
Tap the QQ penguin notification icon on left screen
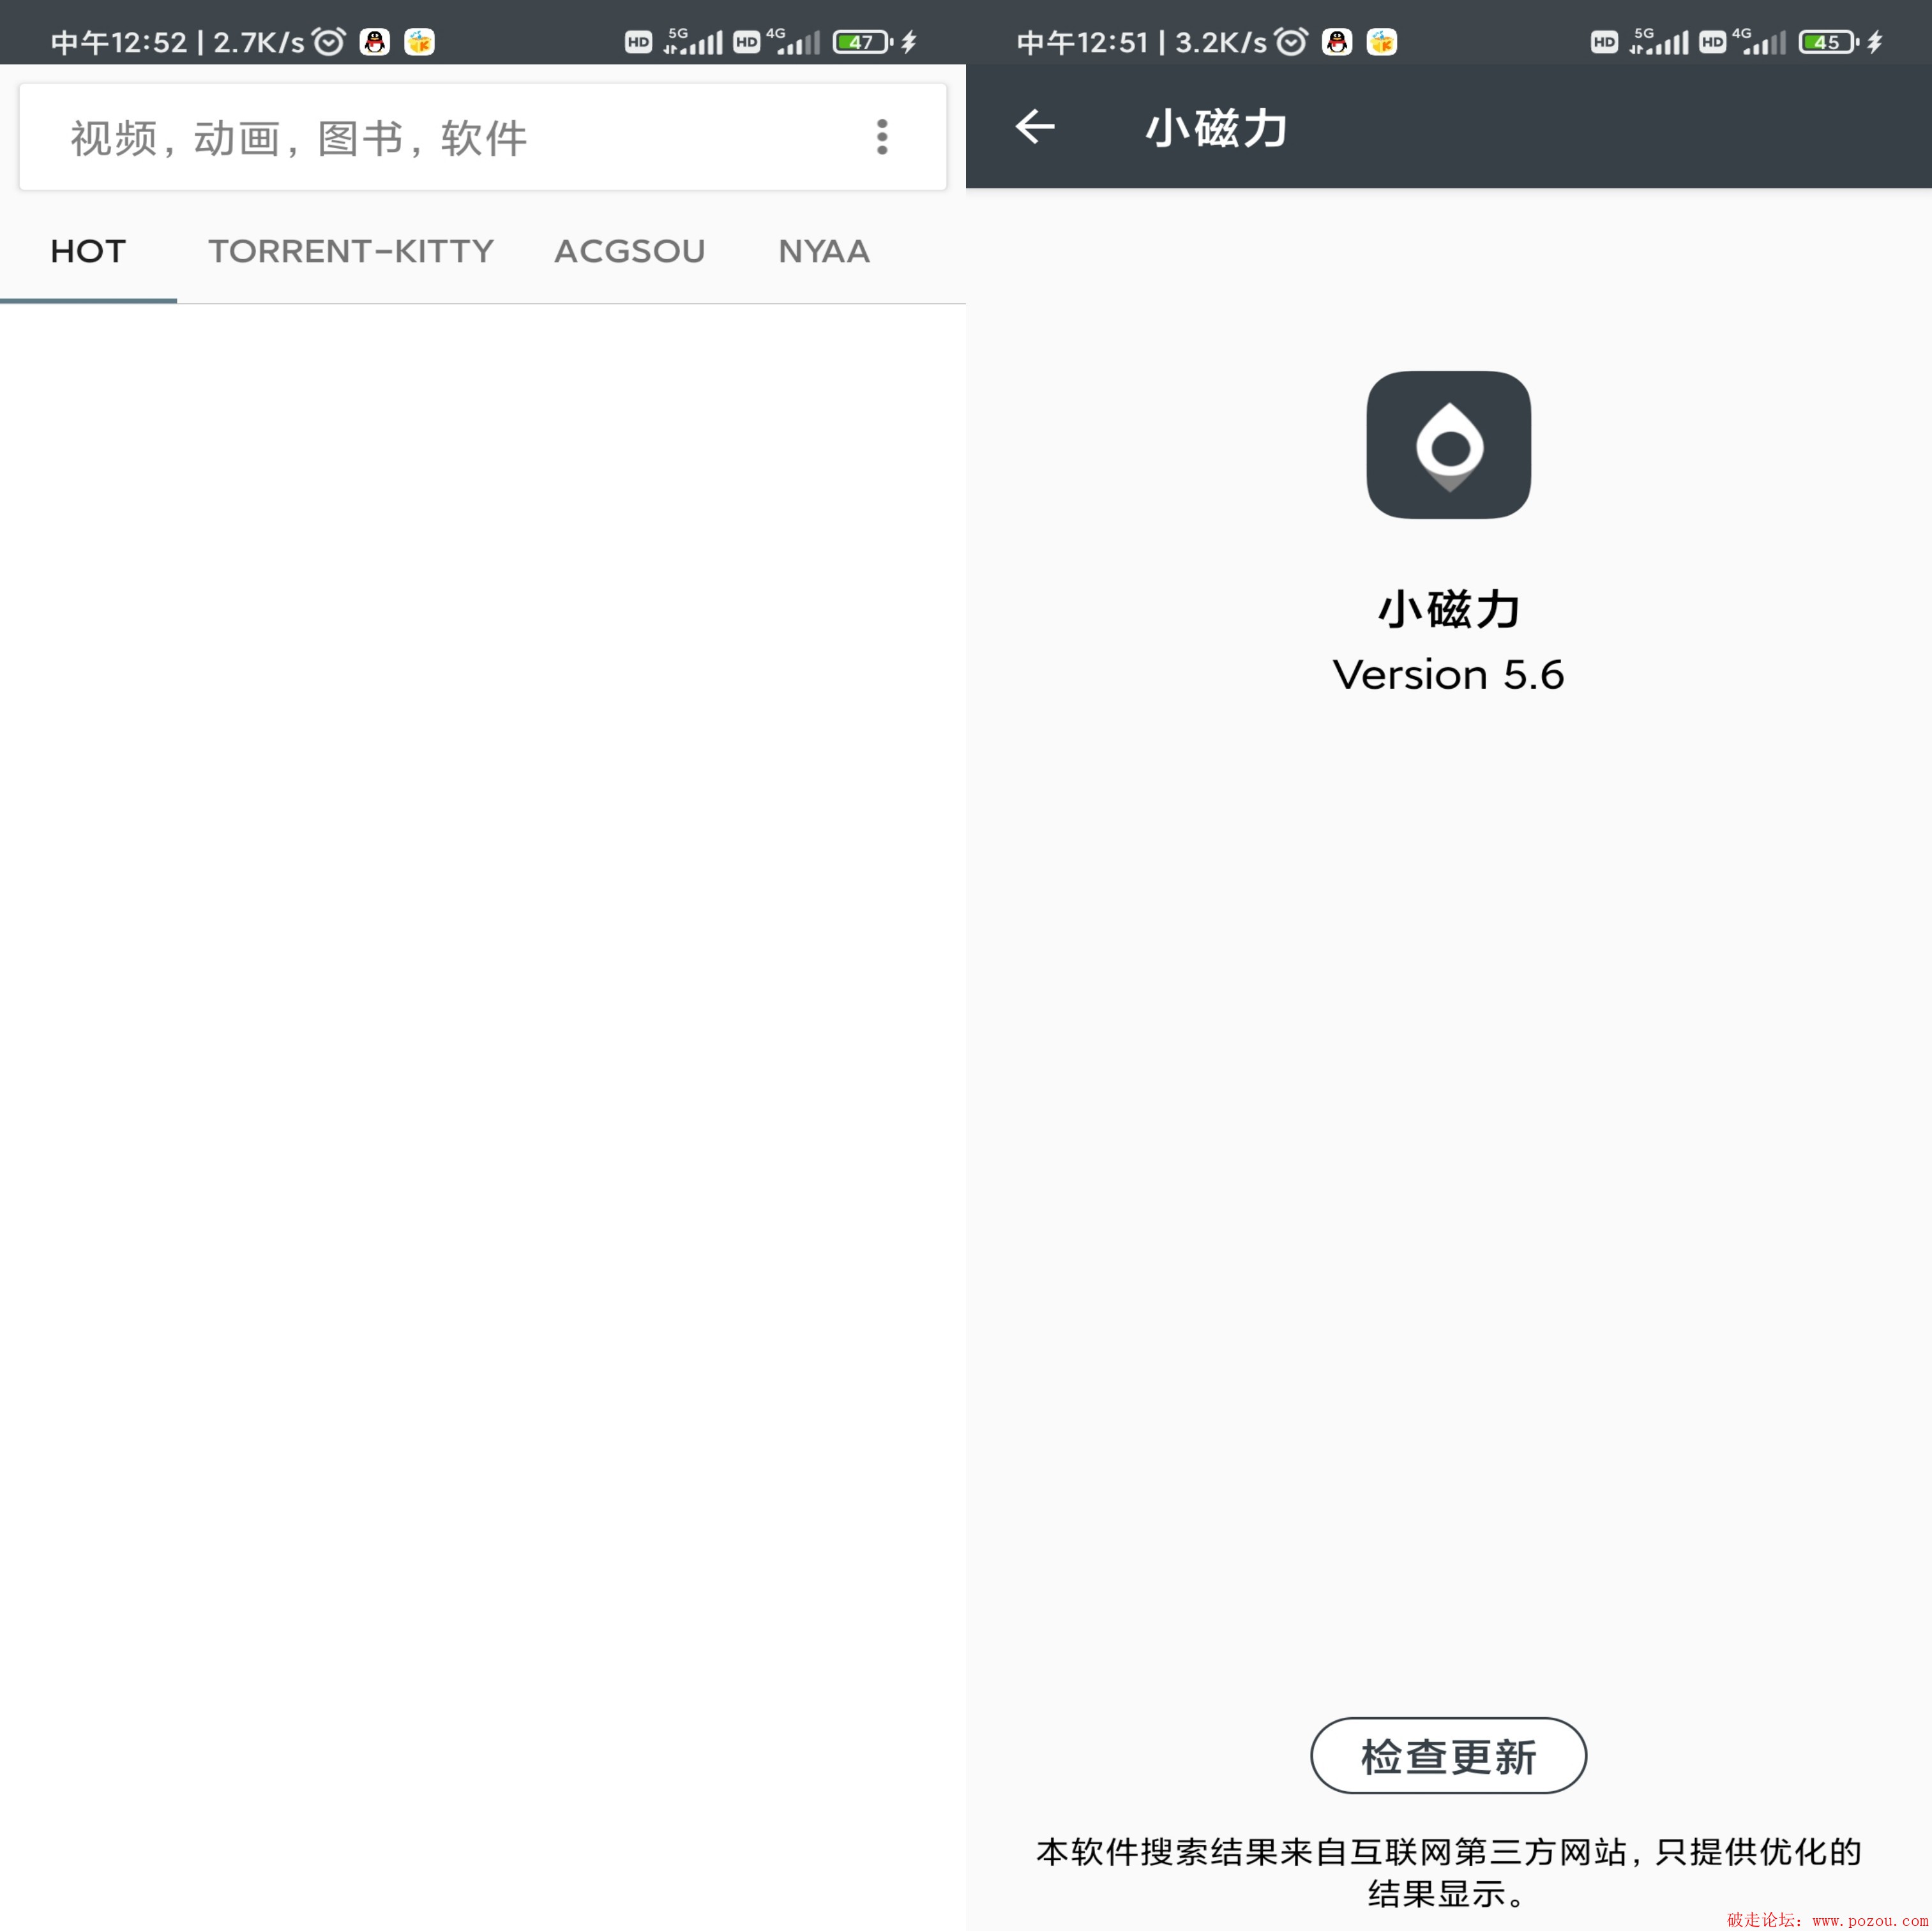pyautogui.click(x=375, y=42)
